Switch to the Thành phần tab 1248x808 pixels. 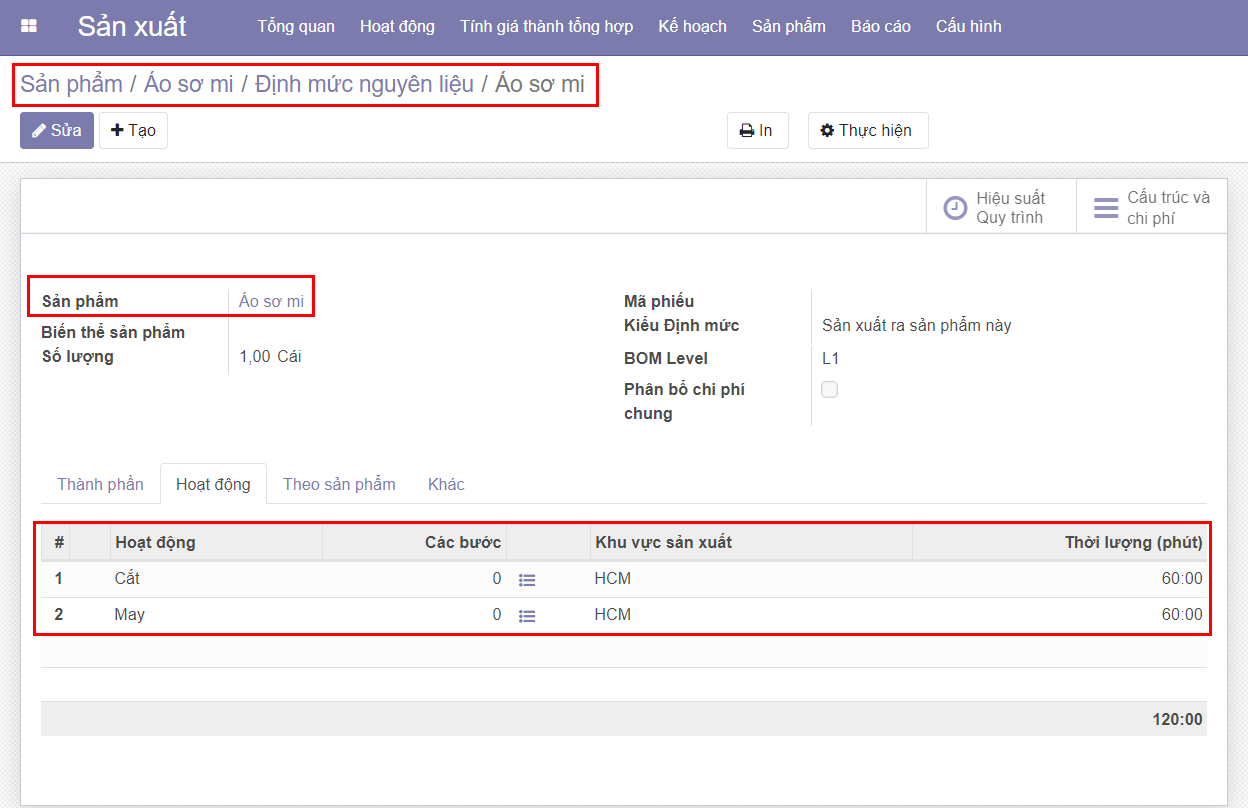pyautogui.click(x=100, y=485)
